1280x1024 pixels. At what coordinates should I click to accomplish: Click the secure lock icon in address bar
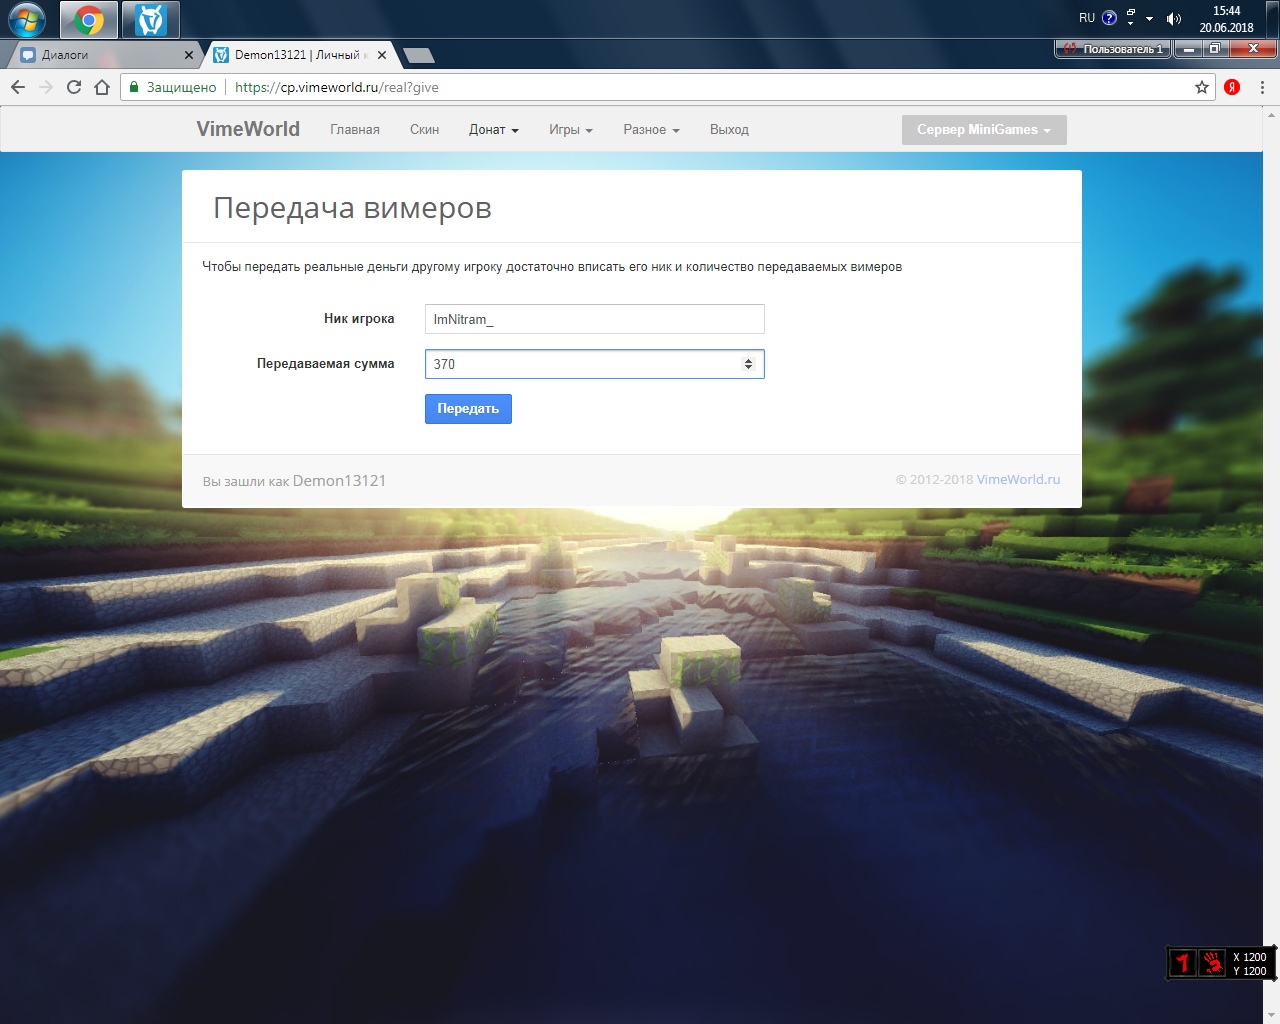(134, 87)
